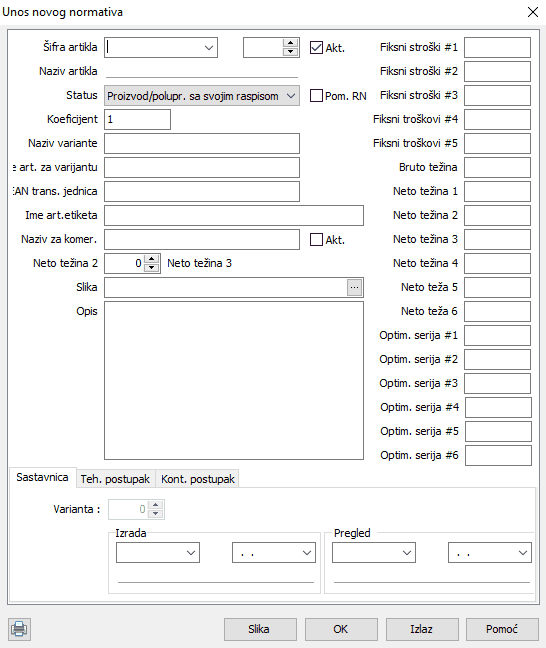Screen dimensions: 546x648
Task: Focus the Koeficijent input field
Action: tap(137, 119)
